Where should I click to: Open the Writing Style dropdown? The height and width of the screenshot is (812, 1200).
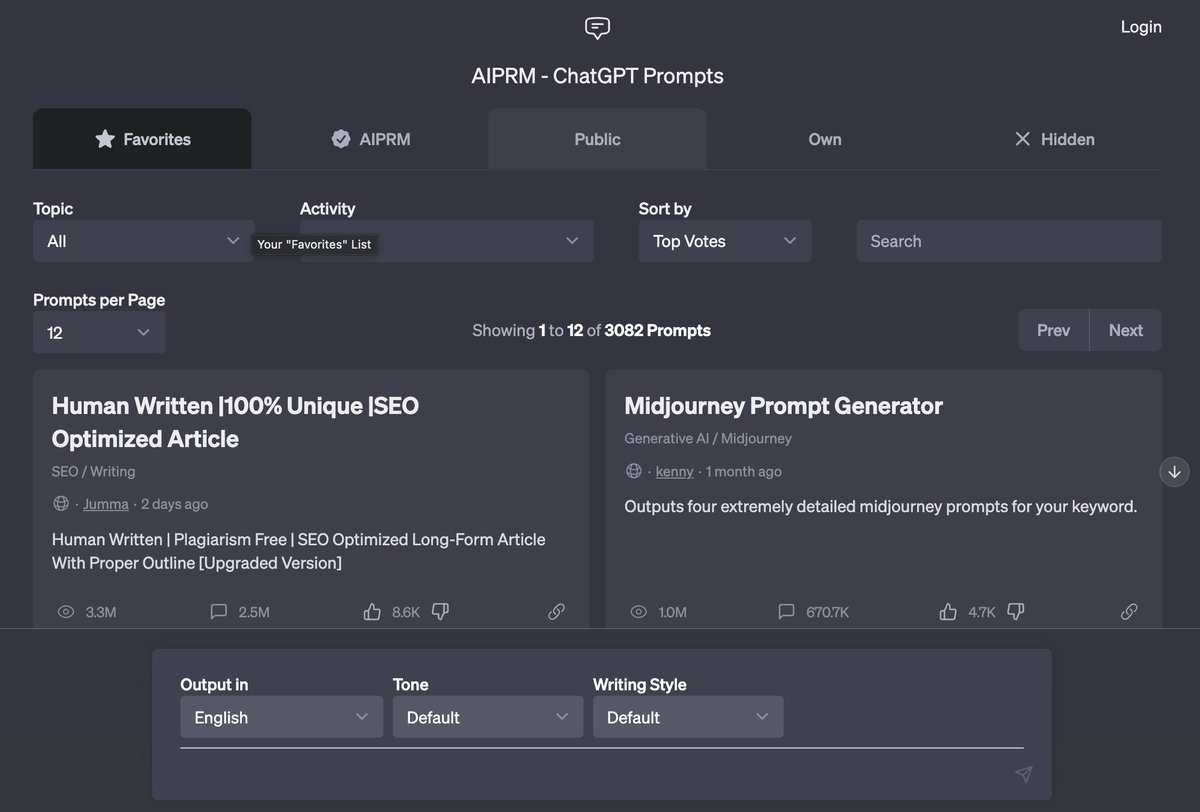coord(688,717)
